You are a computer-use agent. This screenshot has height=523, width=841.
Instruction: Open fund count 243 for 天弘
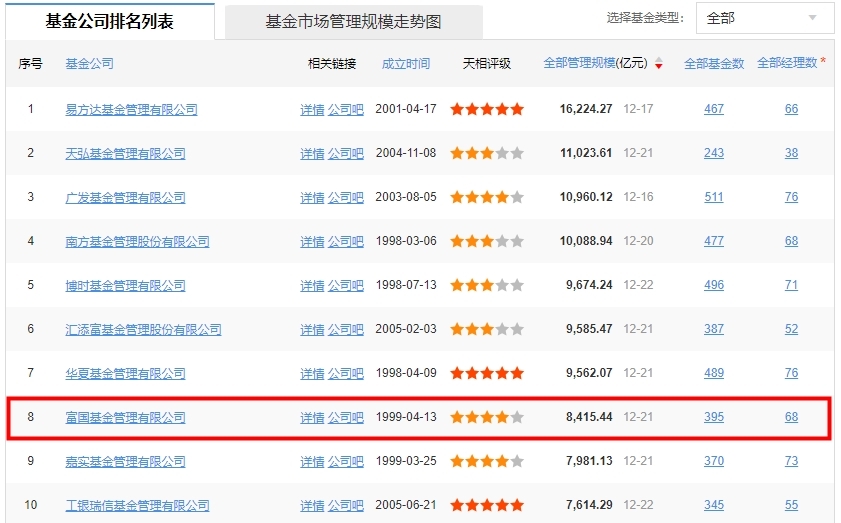(714, 153)
